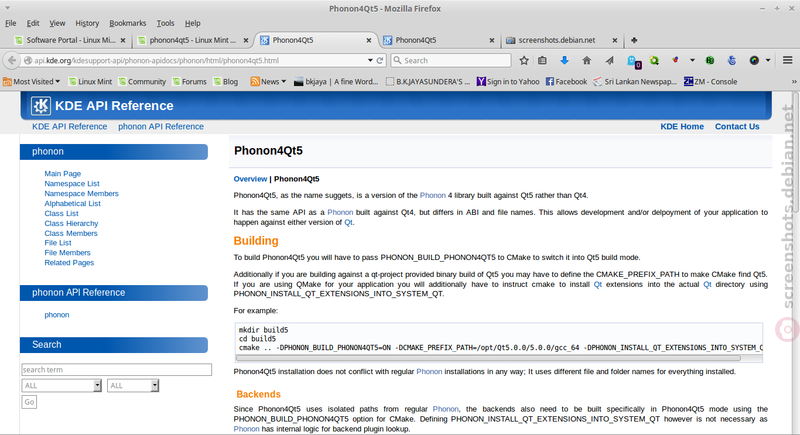The height and width of the screenshot is (435, 800).
Task: Open Related Pages in sidebar
Action: point(69,263)
